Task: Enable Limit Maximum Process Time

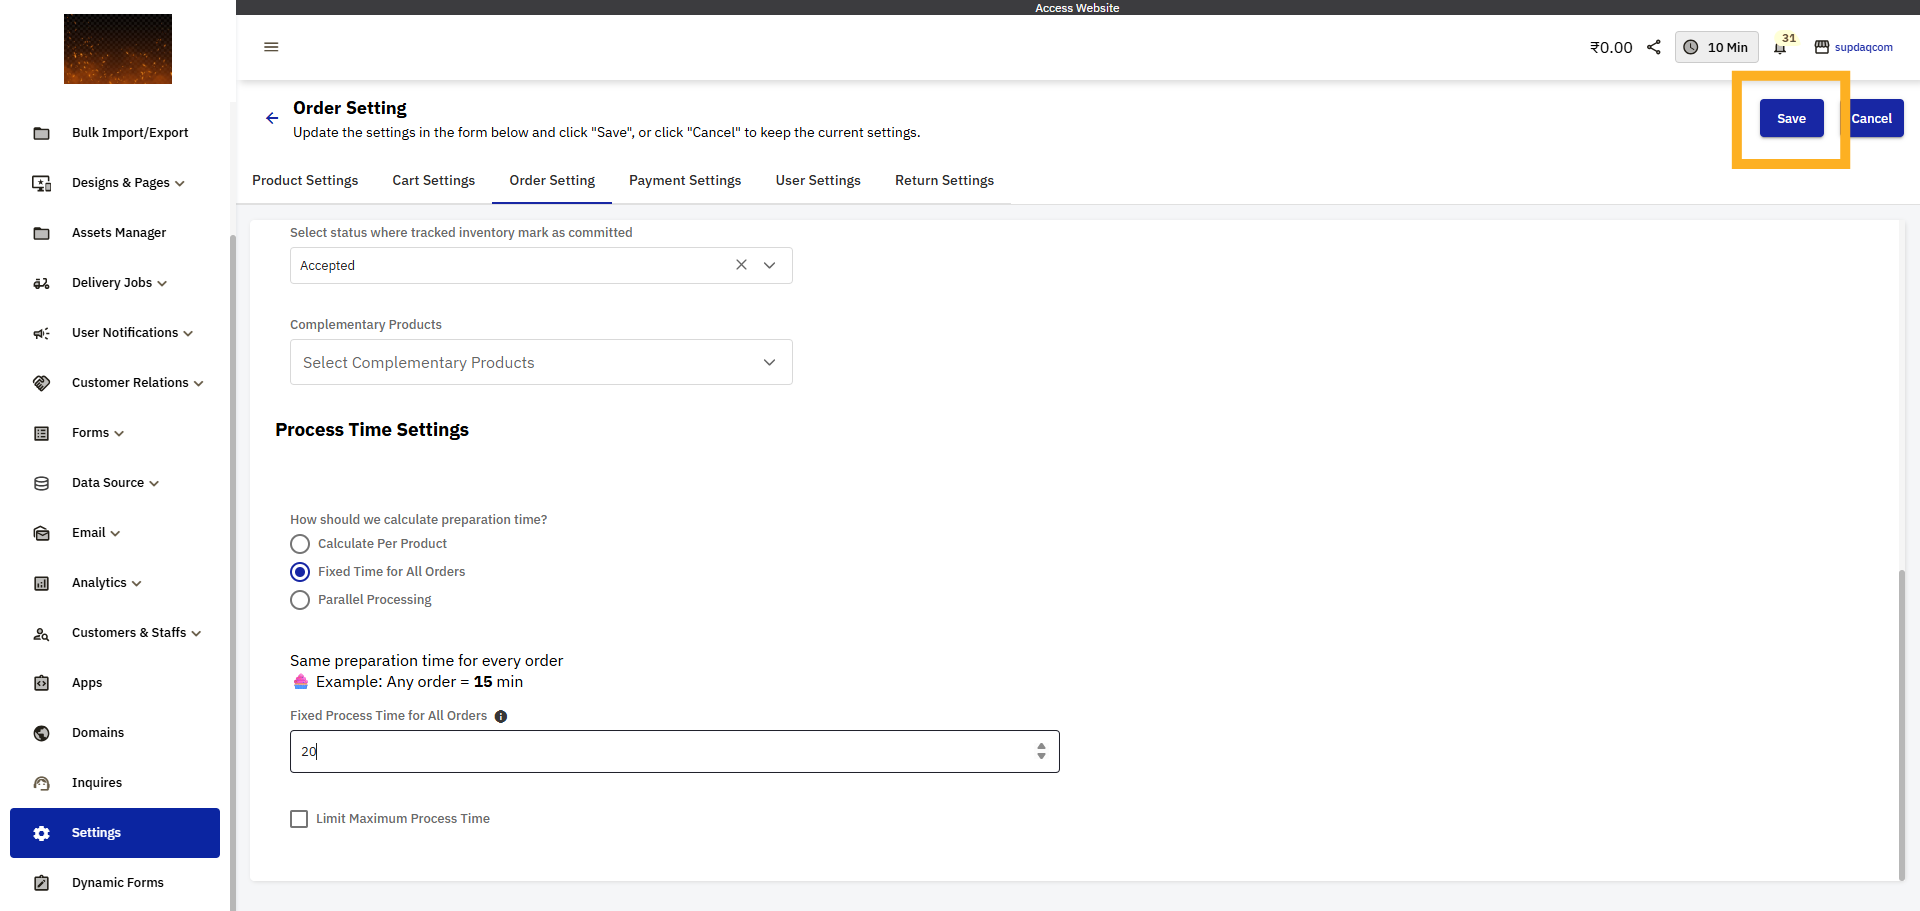Action: pos(298,818)
